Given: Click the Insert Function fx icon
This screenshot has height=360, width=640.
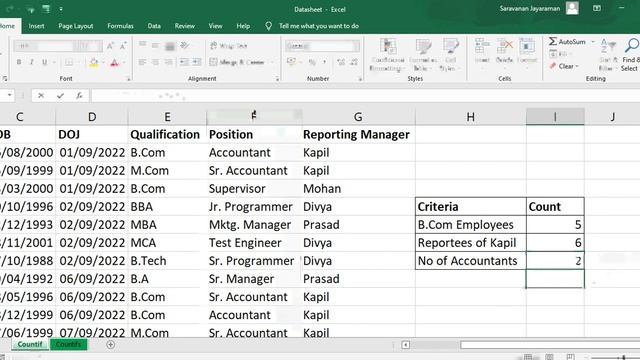Looking at the screenshot, I should [x=79, y=96].
